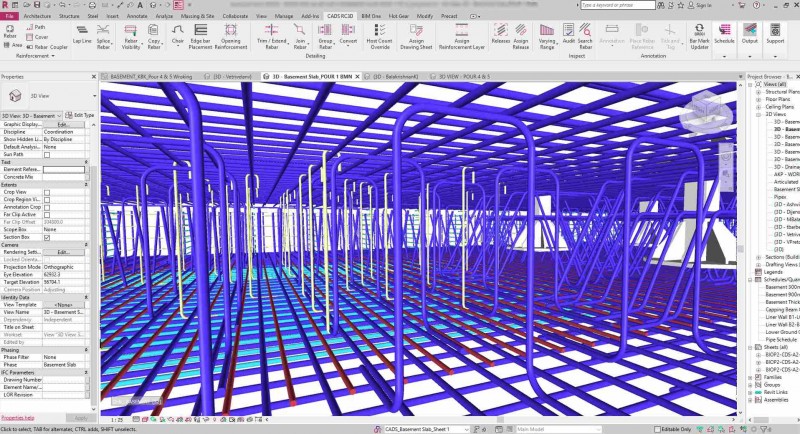The image size is (800, 434).
Task: Click the View Template None button
Action: coord(64,305)
